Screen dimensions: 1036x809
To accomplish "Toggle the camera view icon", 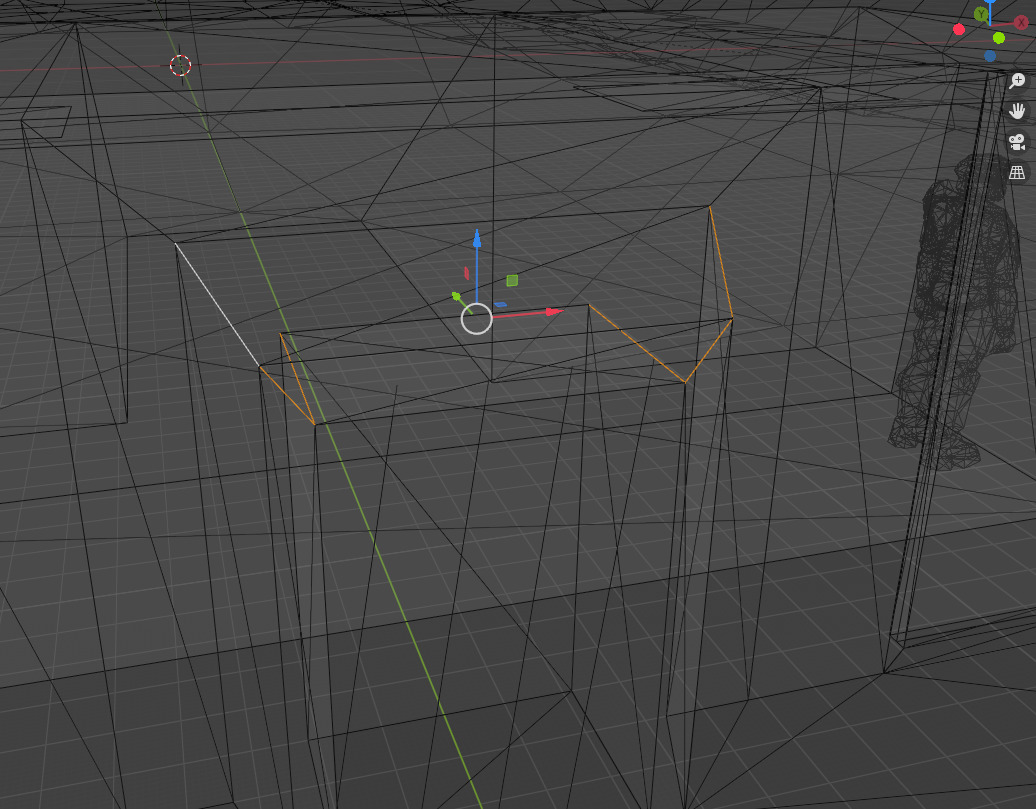I will click(1017, 141).
